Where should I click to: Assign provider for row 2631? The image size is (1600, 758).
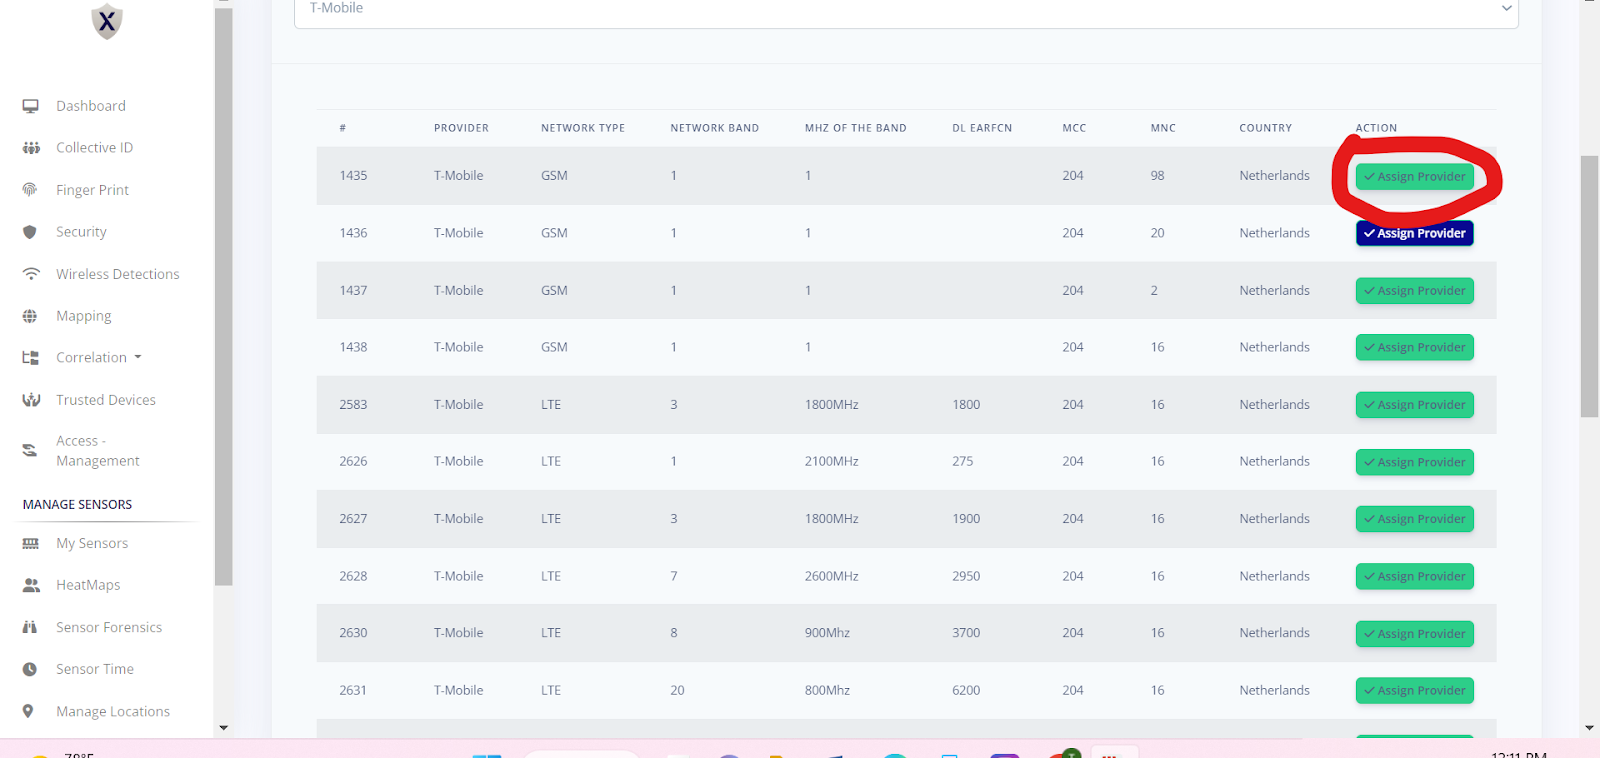click(1414, 691)
